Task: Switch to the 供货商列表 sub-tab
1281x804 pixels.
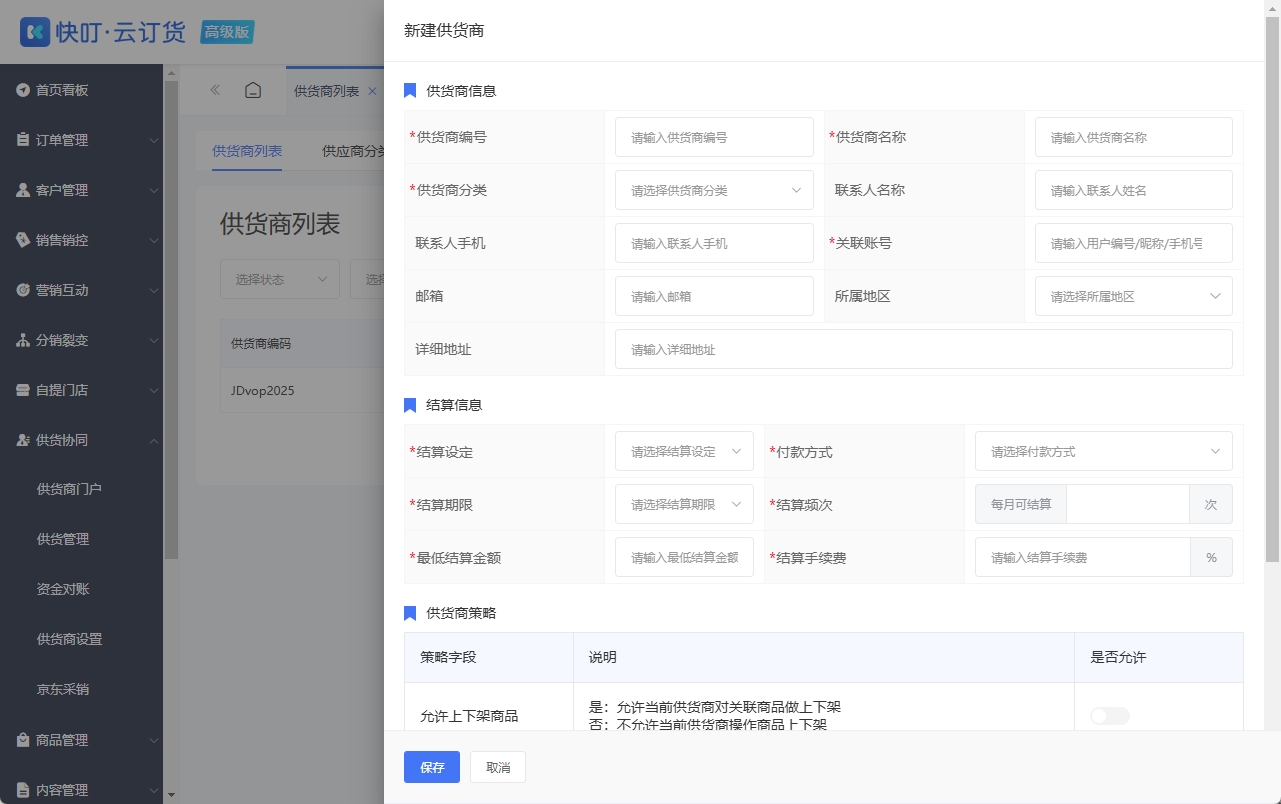Action: [247, 151]
